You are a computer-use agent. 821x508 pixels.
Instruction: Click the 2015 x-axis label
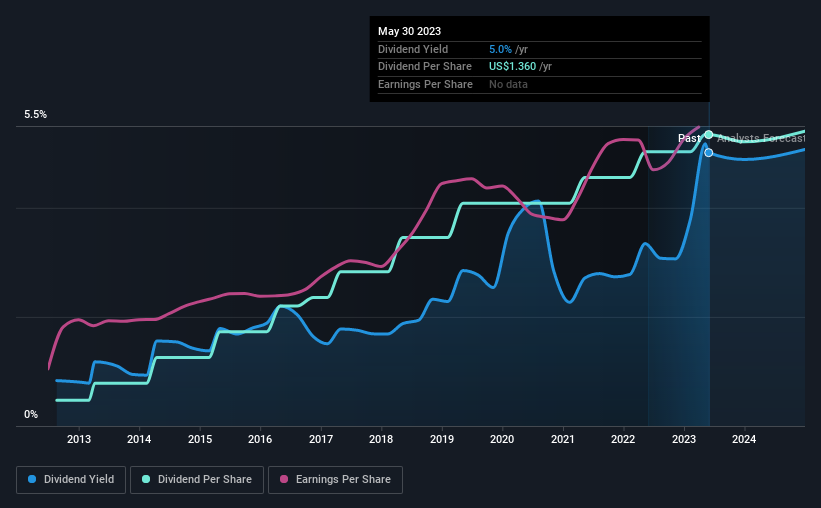pyautogui.click(x=200, y=439)
